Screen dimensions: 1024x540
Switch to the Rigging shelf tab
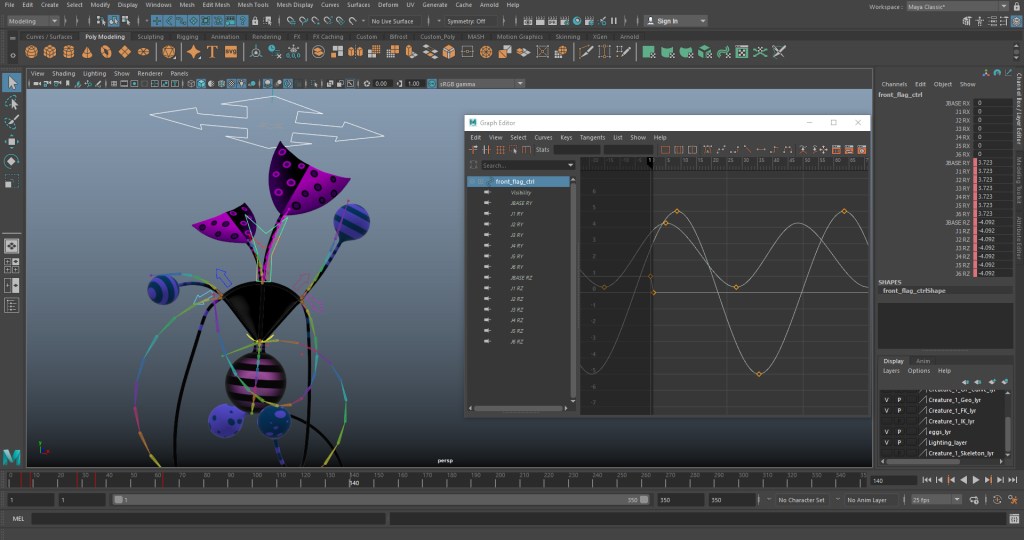(x=188, y=37)
